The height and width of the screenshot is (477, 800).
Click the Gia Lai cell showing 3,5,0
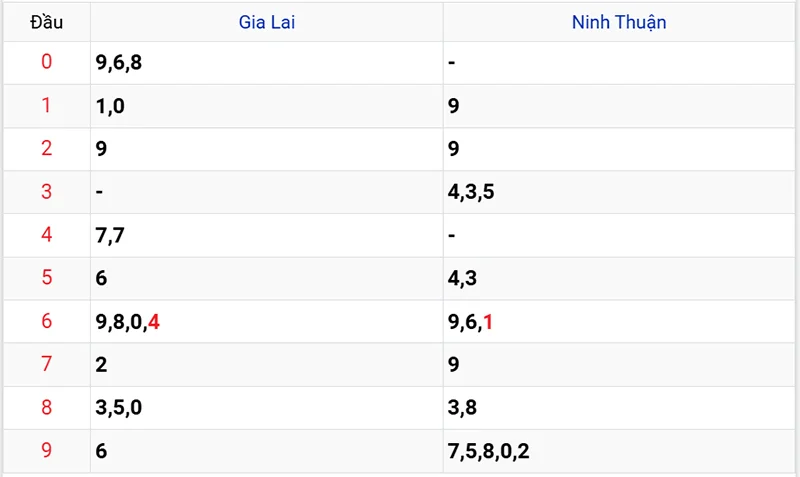tap(119, 408)
